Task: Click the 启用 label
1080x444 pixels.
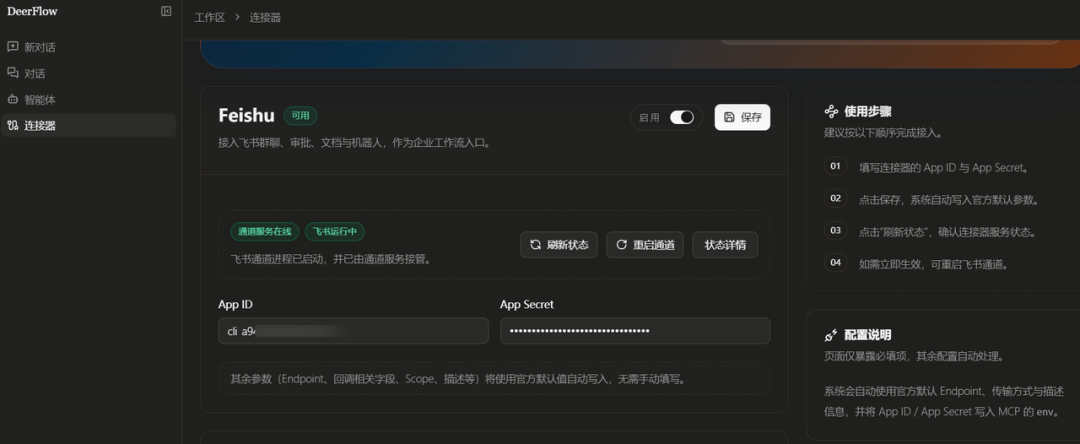Action: [650, 118]
